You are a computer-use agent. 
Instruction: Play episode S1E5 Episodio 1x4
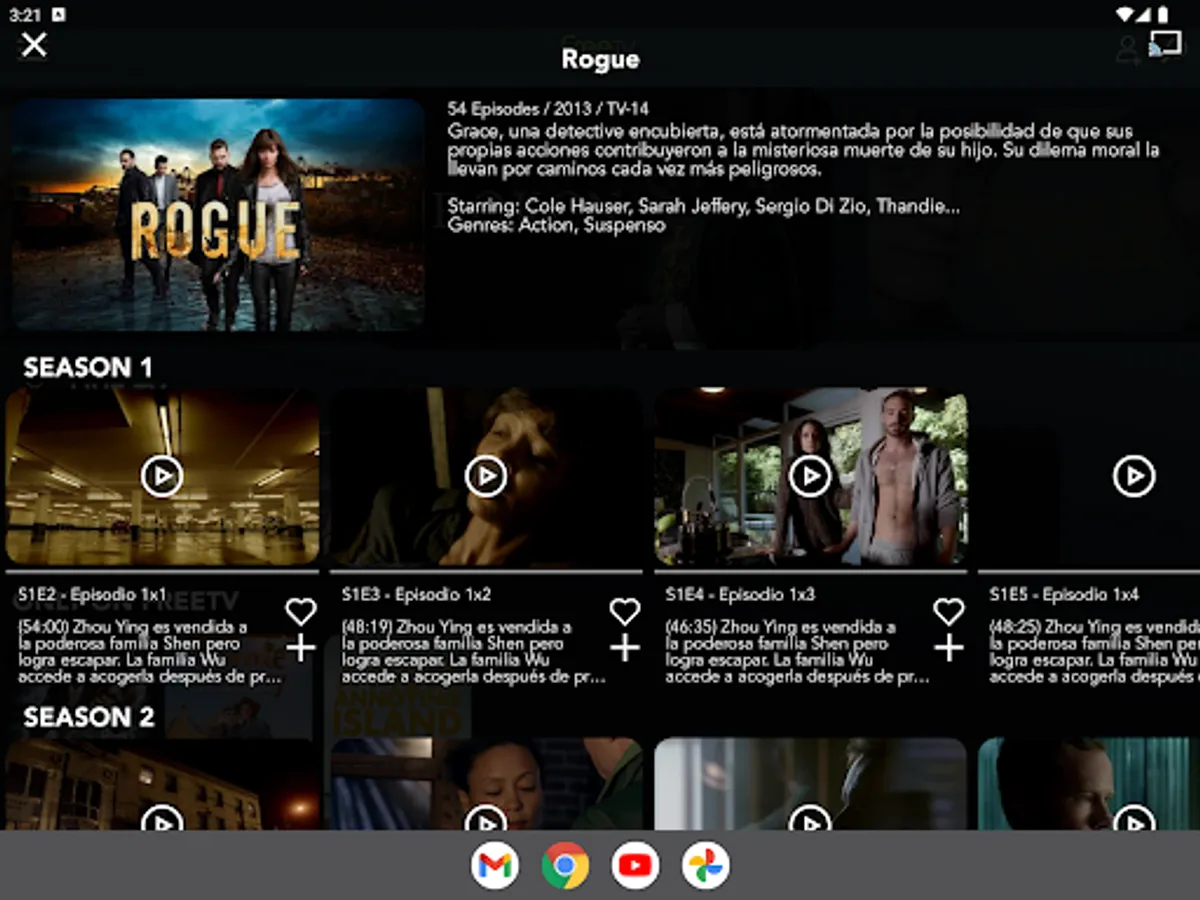pos(1134,476)
